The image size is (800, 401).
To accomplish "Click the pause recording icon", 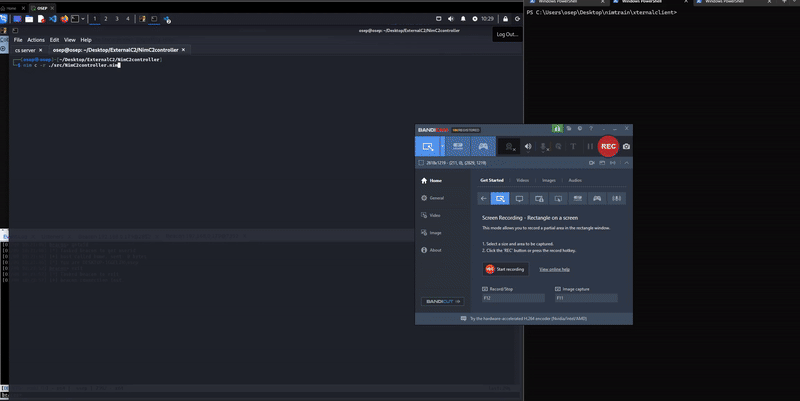I will click(x=590, y=146).
